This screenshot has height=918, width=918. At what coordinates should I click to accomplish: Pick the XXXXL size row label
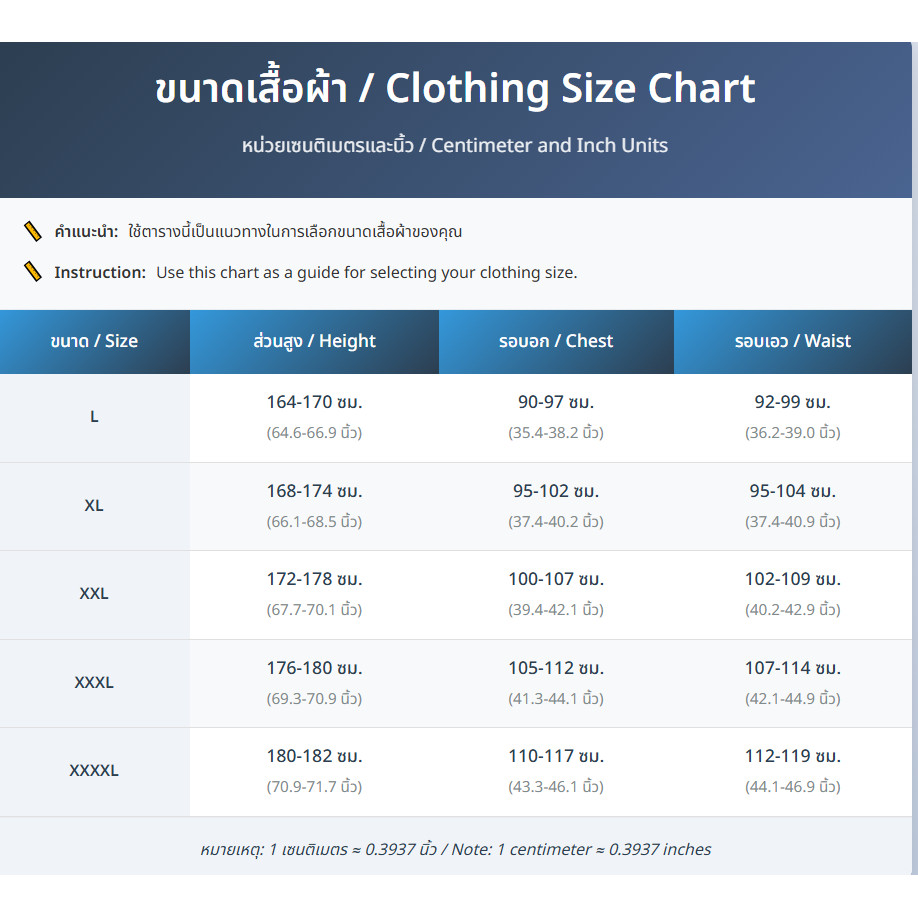click(x=94, y=771)
